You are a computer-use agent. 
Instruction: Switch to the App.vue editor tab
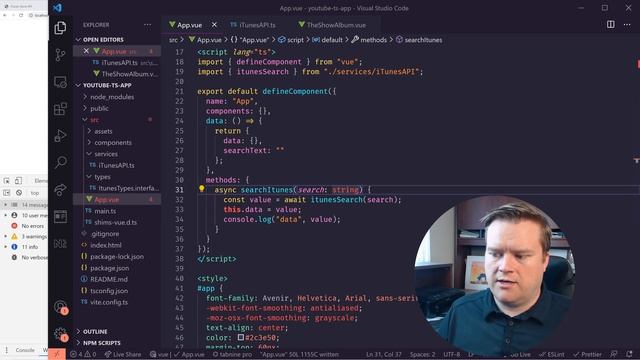point(189,25)
